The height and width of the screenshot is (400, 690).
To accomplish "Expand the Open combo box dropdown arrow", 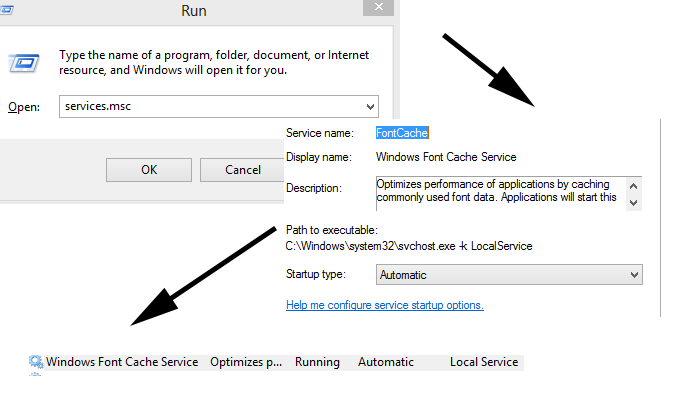I will click(x=370, y=106).
